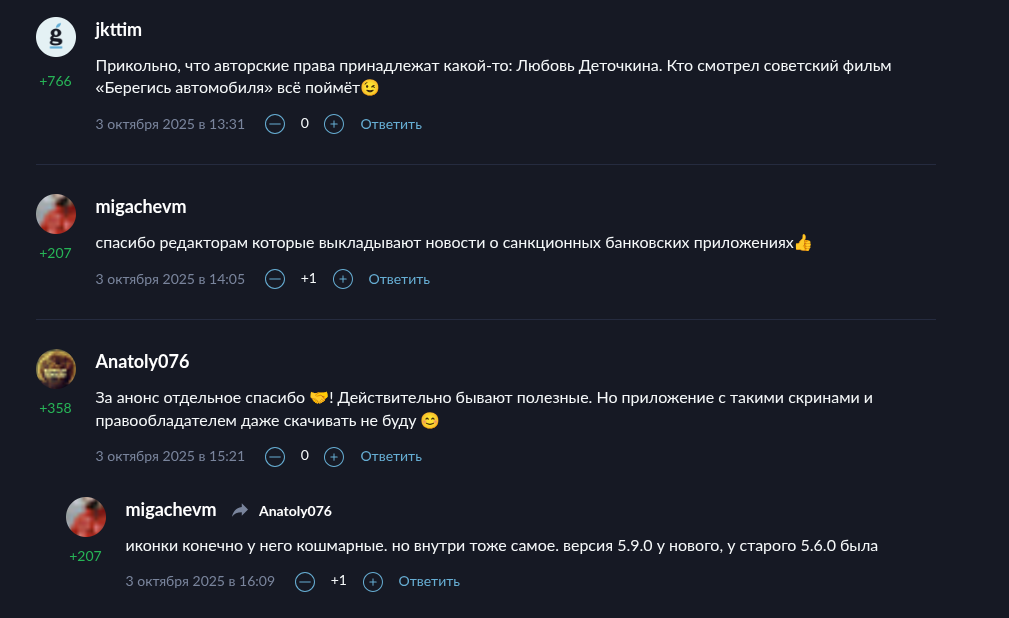Open the timestamp 3 октября 2025 в 15:21

point(170,456)
